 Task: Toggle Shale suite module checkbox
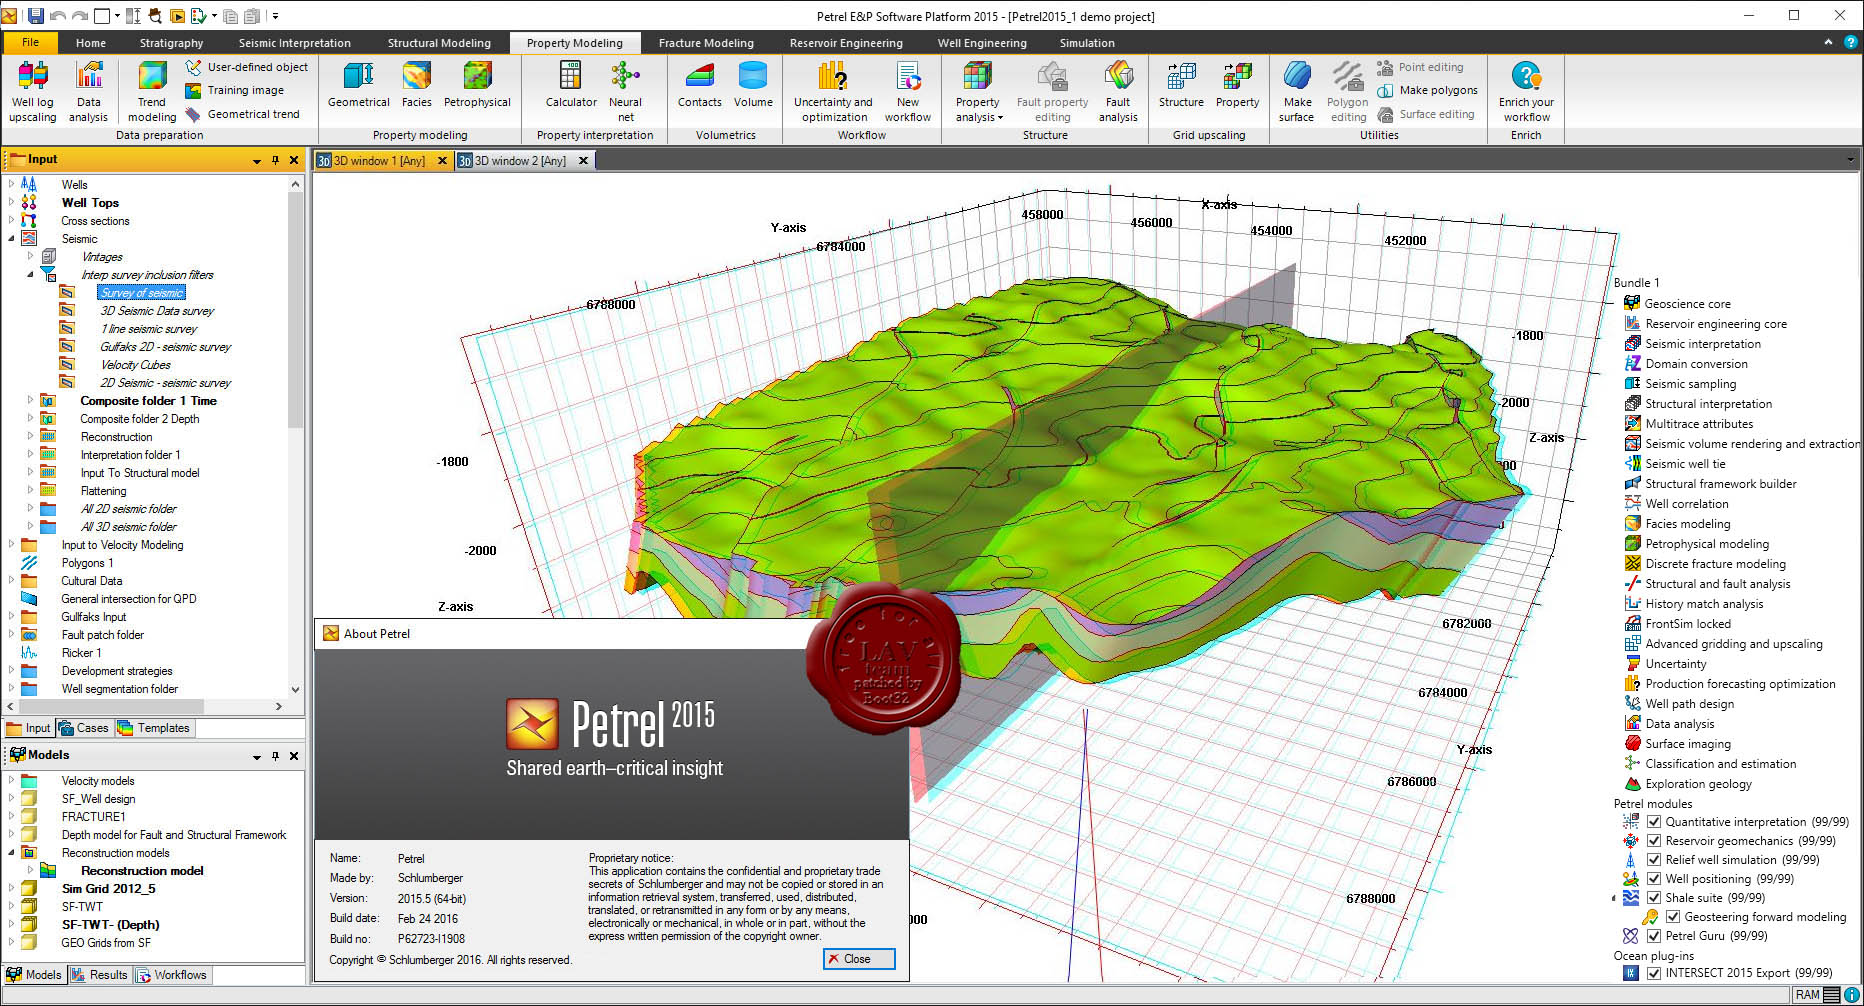pos(1654,898)
